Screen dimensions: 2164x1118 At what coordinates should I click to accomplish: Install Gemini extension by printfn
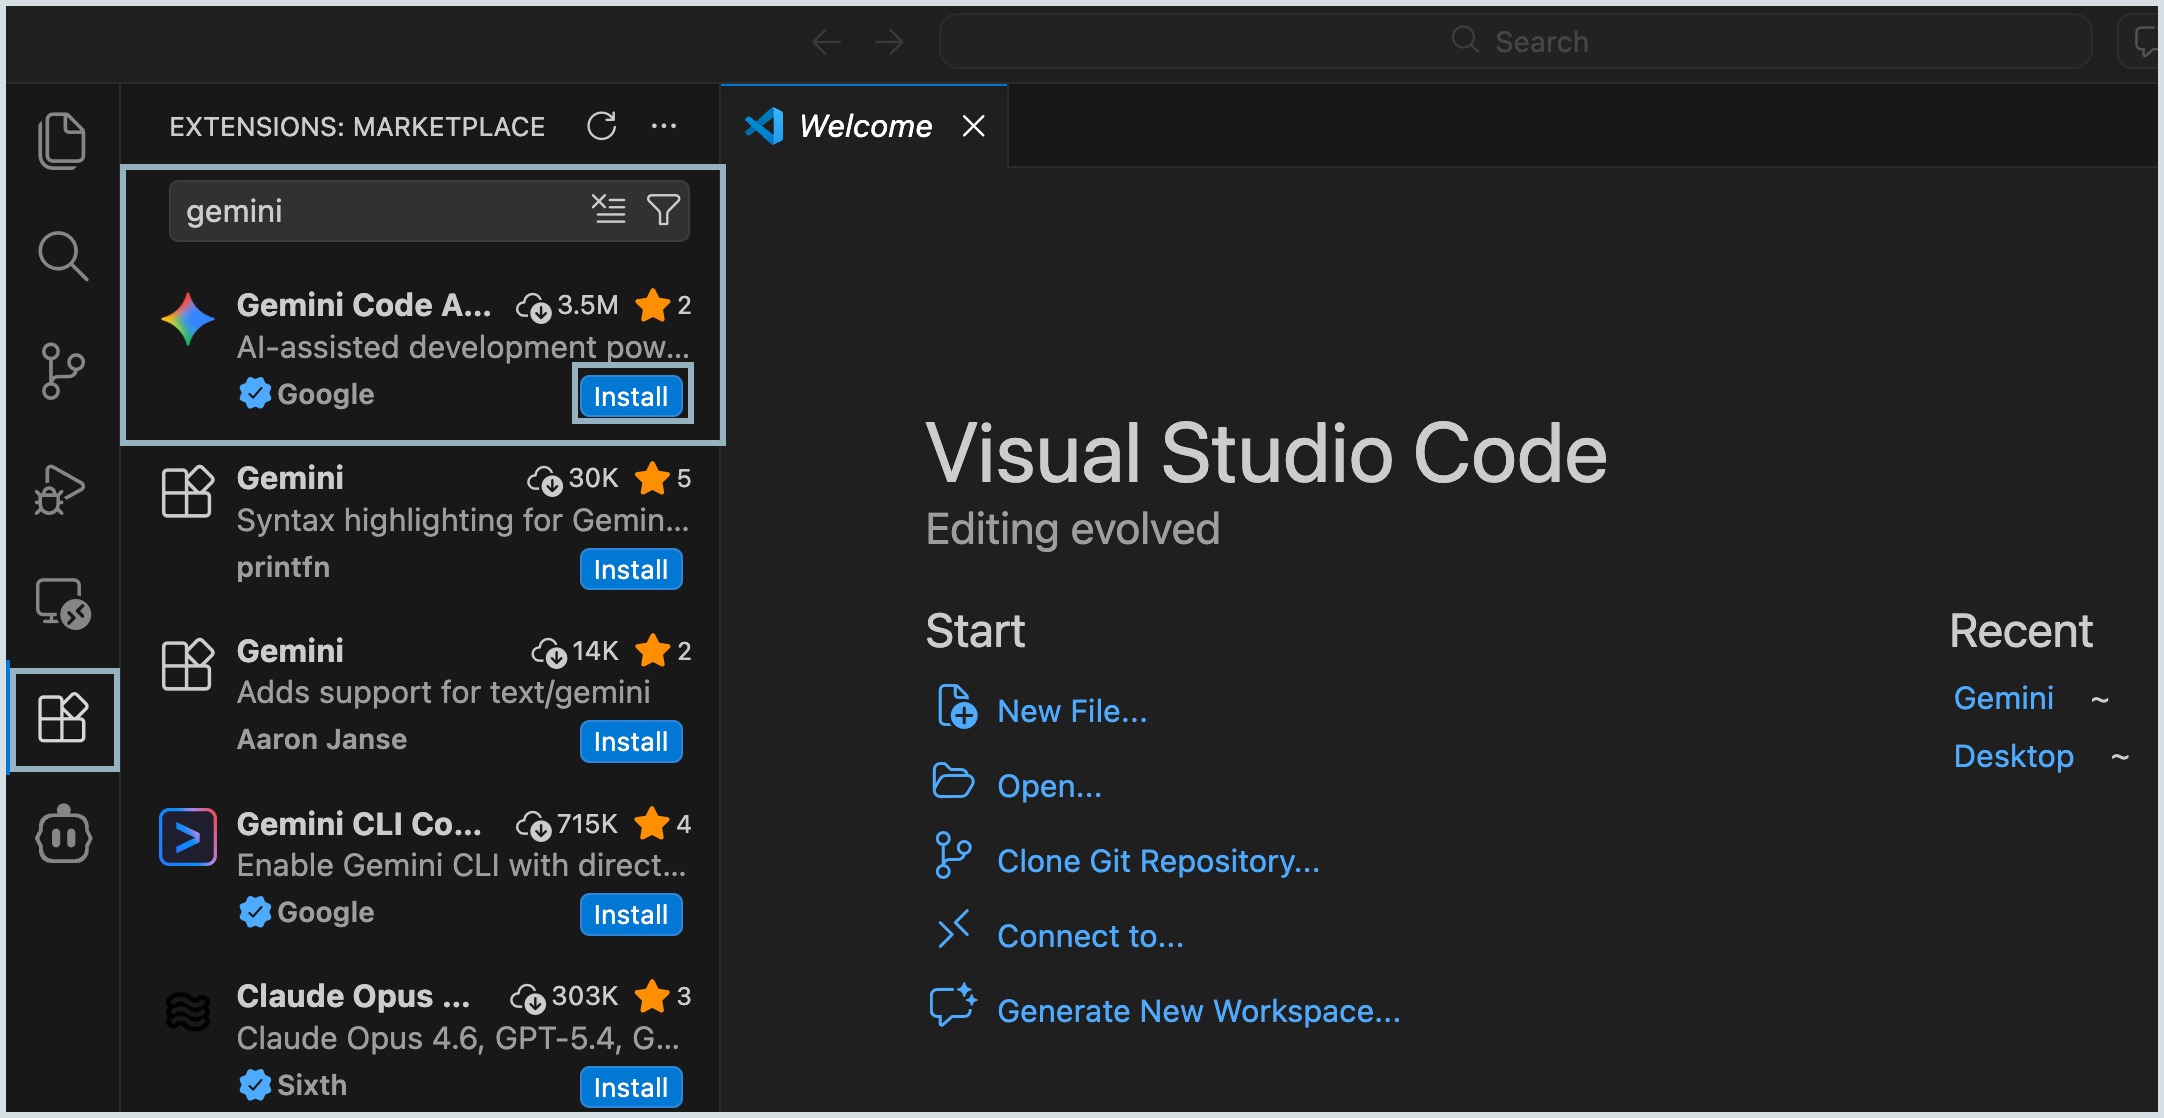tap(631, 569)
